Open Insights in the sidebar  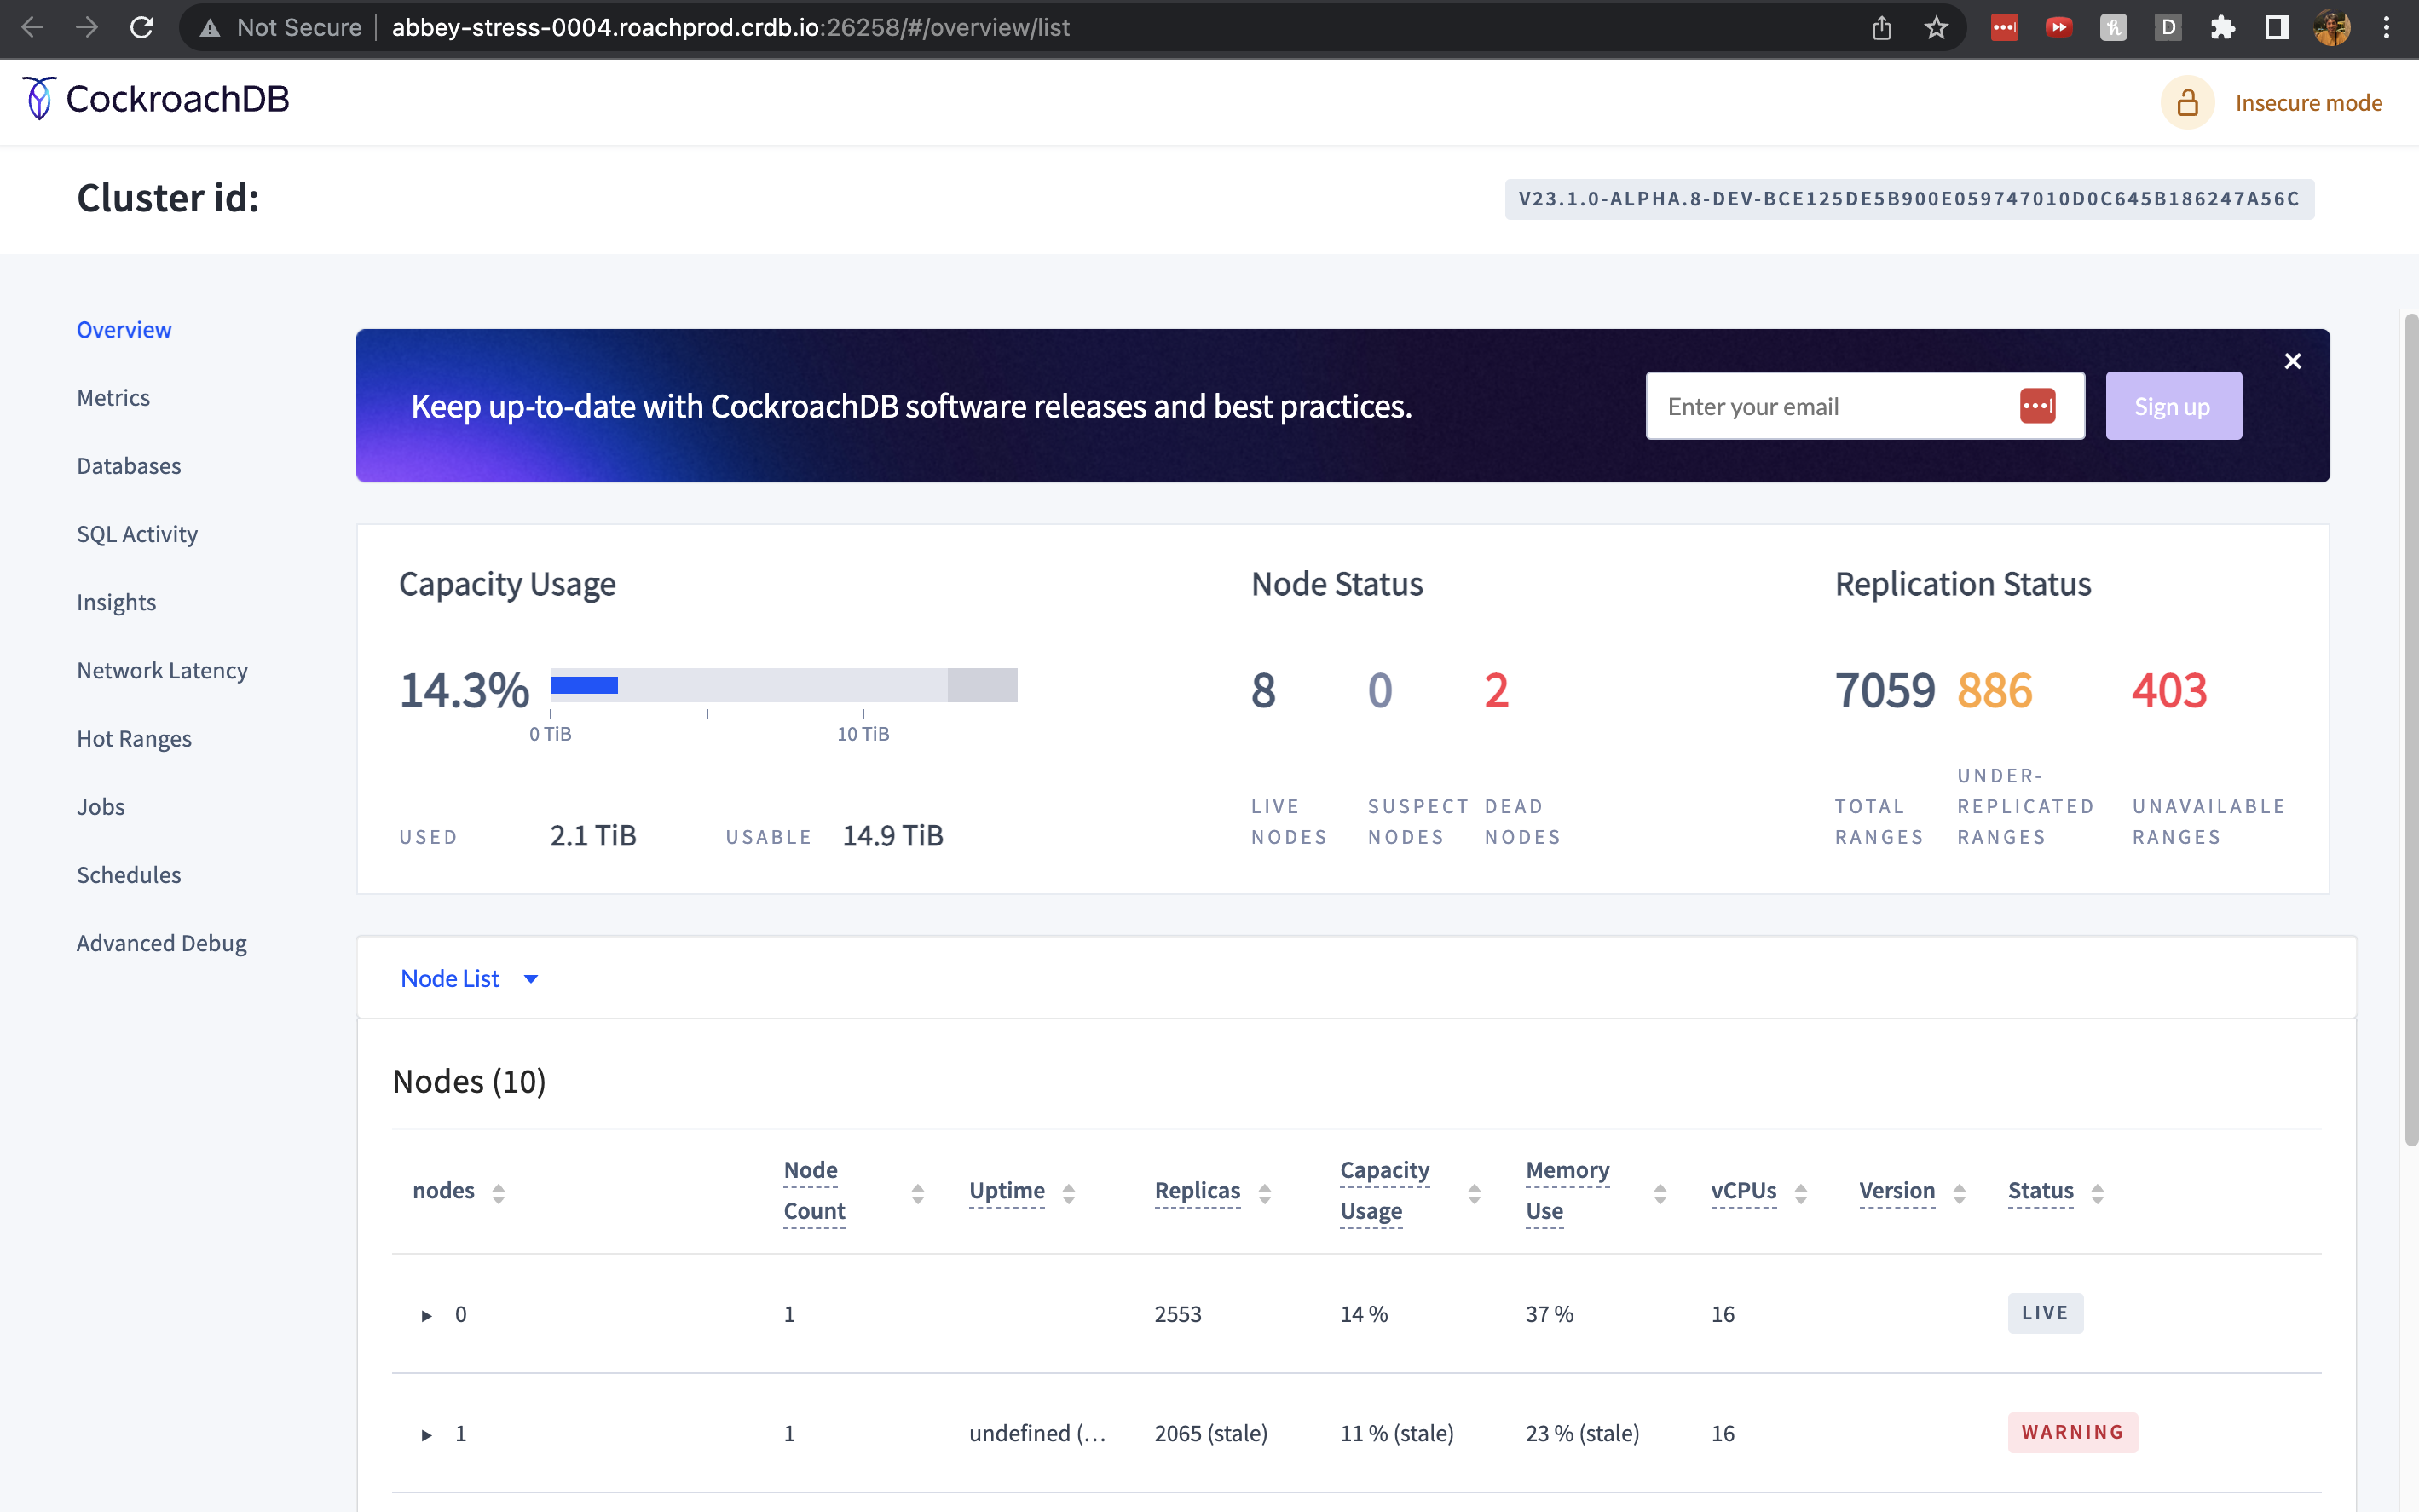pyautogui.click(x=116, y=602)
